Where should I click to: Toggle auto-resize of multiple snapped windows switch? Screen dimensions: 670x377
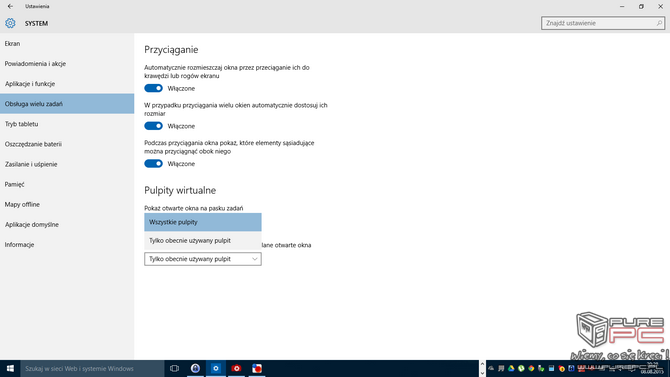pos(153,126)
